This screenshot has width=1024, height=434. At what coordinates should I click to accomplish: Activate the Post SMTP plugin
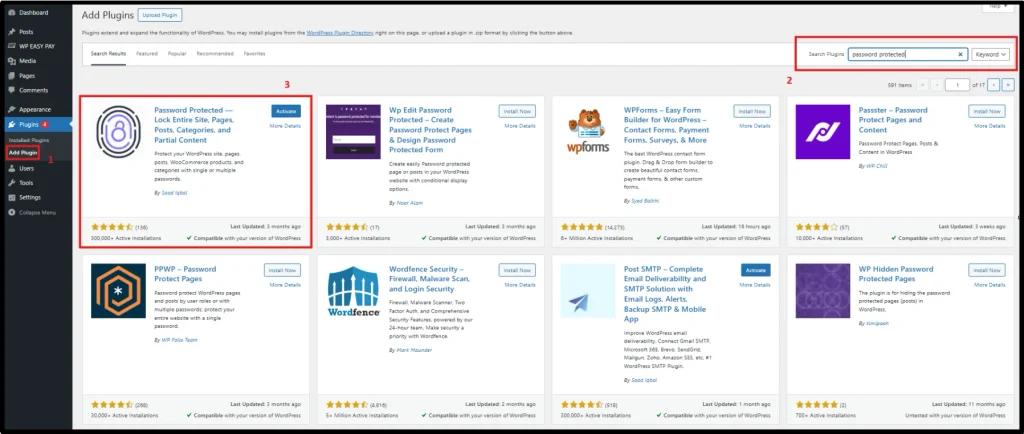click(x=756, y=270)
